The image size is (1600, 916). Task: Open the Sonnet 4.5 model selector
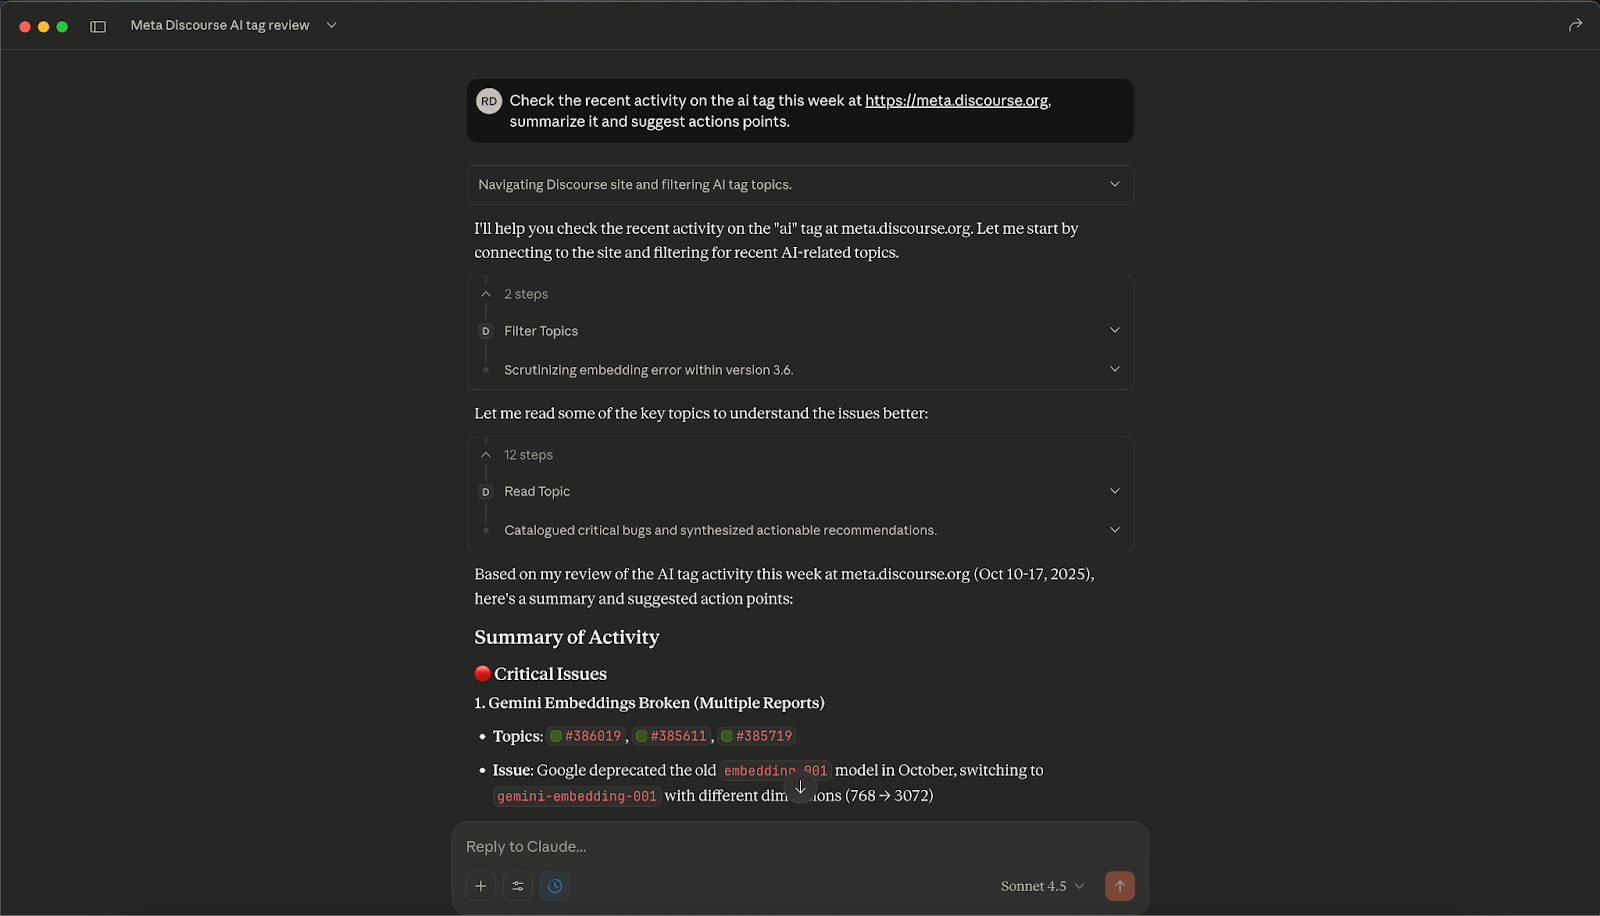click(1040, 886)
